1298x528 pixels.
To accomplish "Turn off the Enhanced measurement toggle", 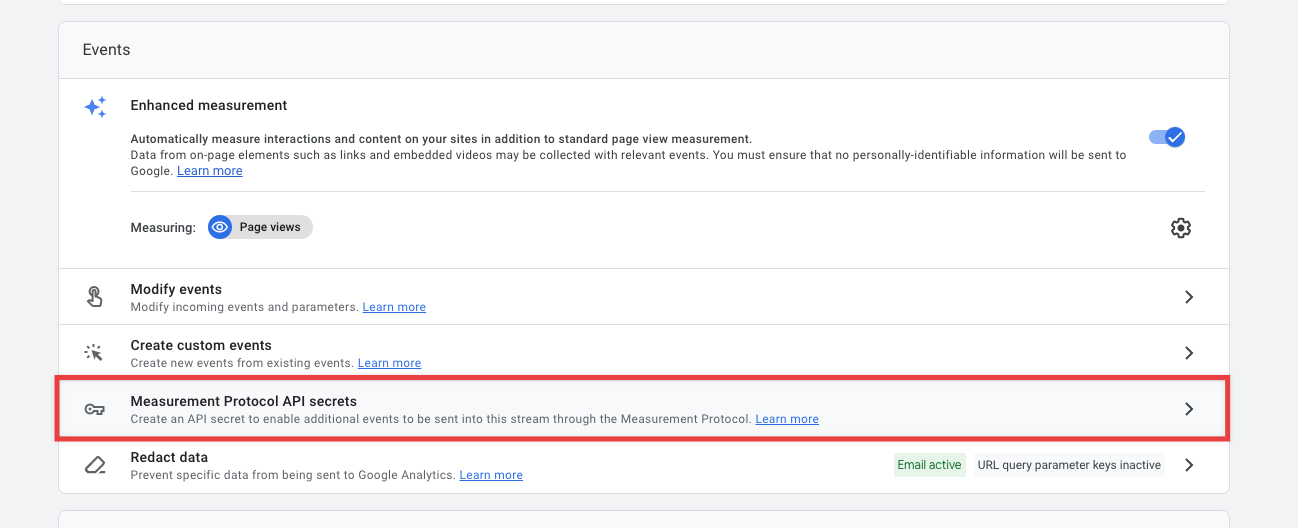I will coord(1166,137).
